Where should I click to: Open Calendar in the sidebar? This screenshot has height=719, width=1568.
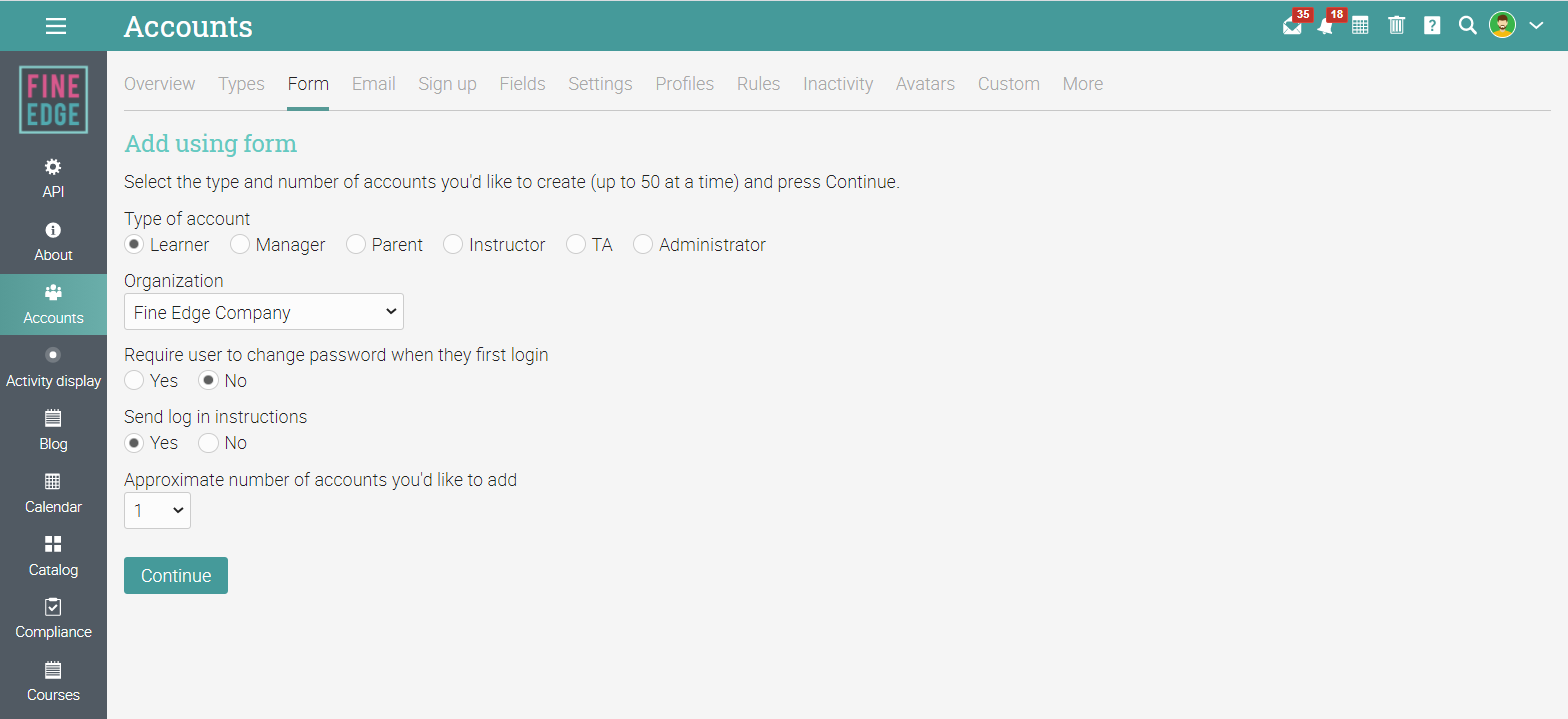(x=53, y=494)
